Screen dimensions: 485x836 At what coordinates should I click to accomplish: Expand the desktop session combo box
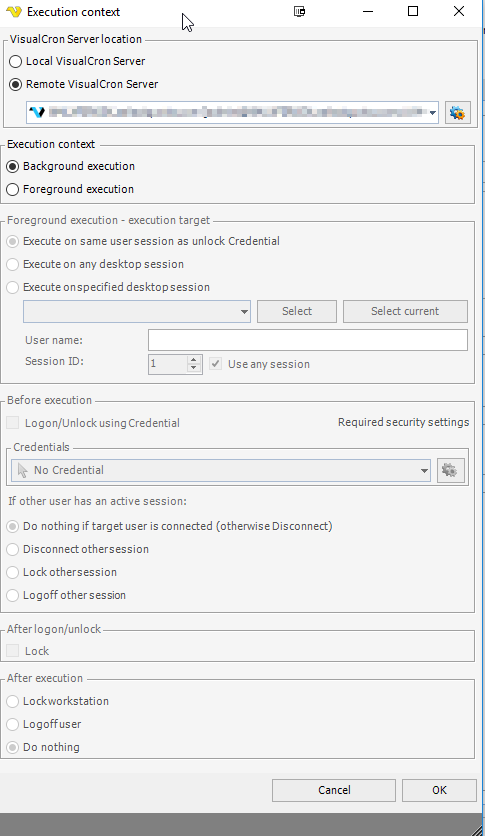coord(244,311)
